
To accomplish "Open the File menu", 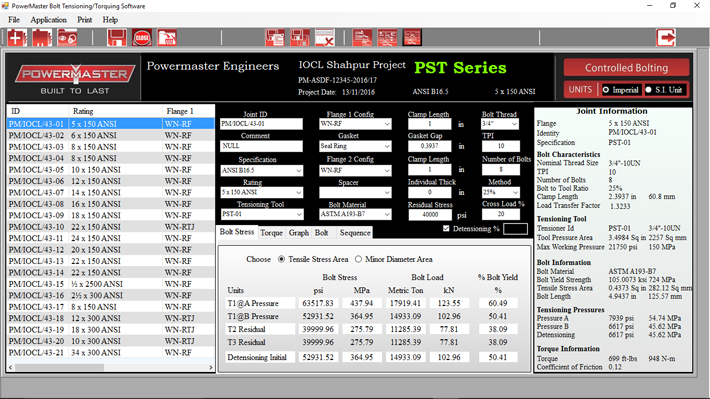I will (x=14, y=20).
